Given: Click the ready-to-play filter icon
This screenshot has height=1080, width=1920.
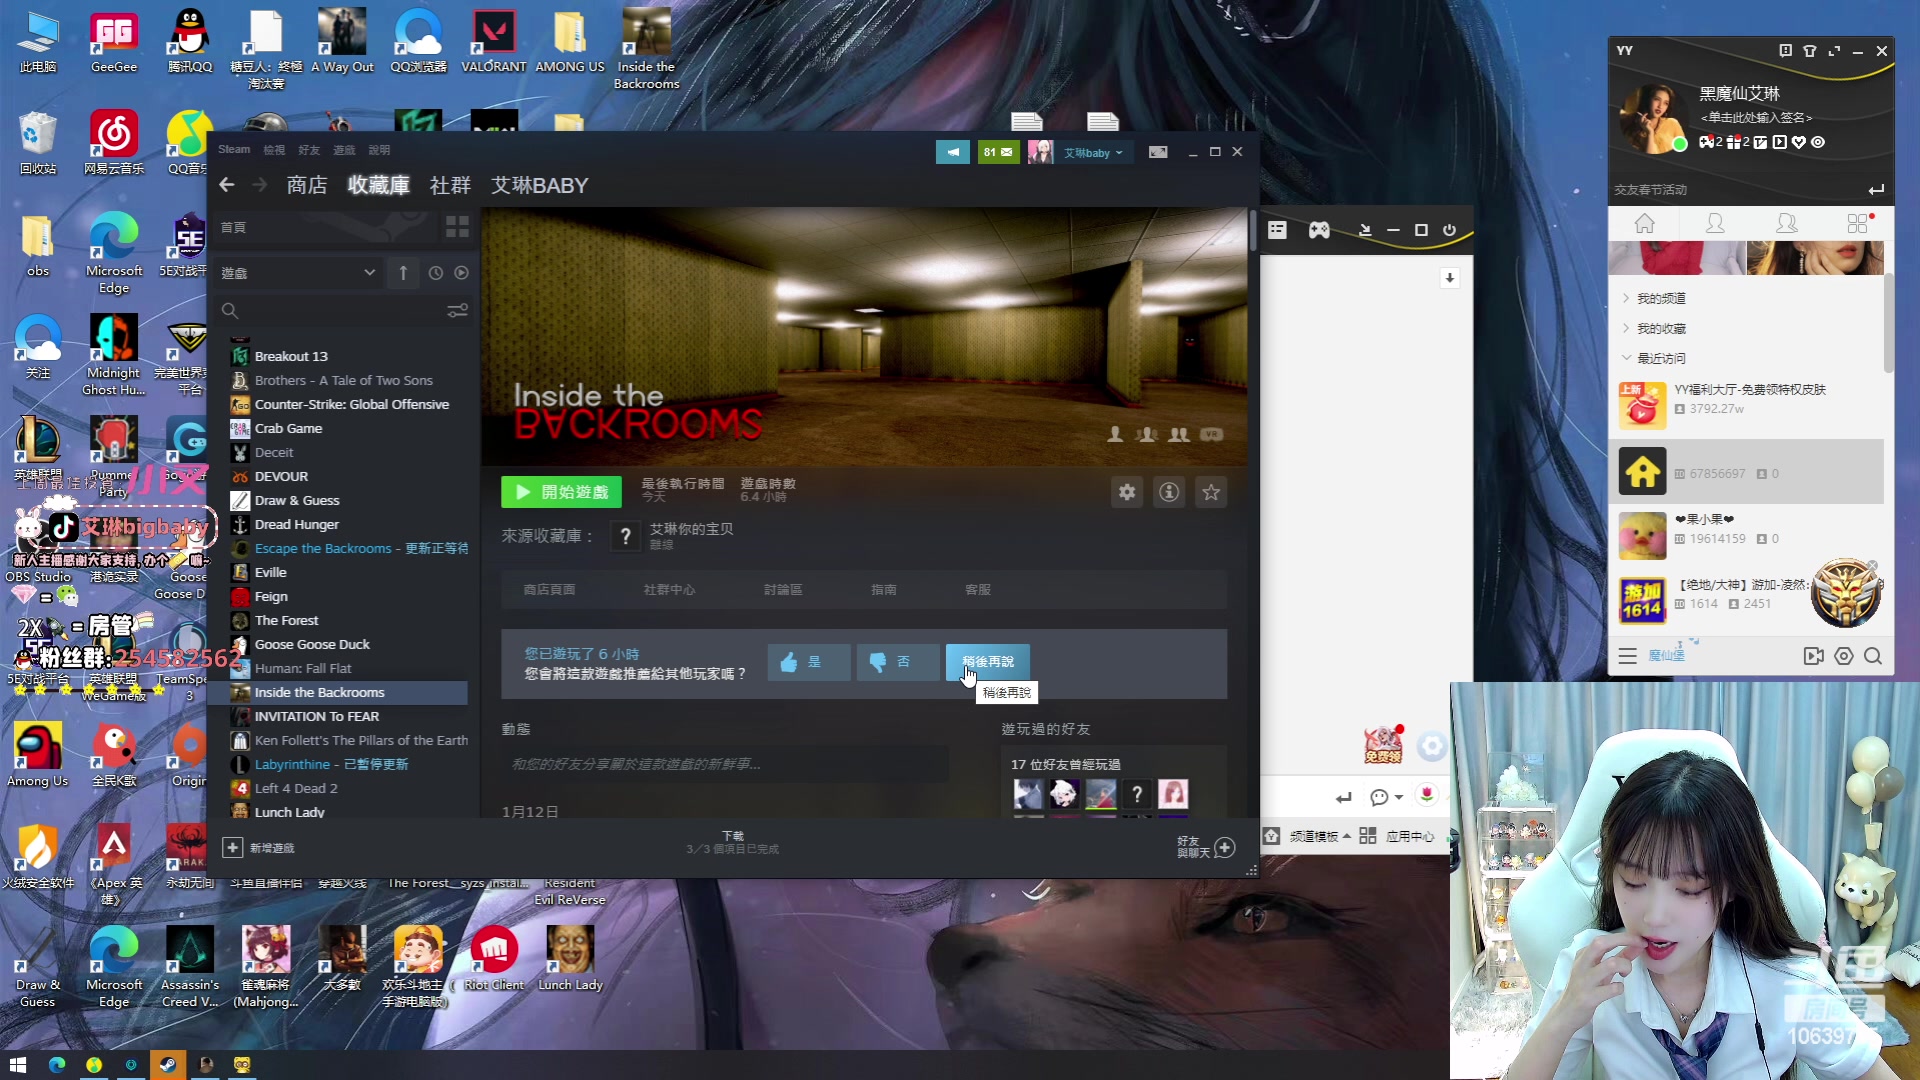Looking at the screenshot, I should pos(461,273).
